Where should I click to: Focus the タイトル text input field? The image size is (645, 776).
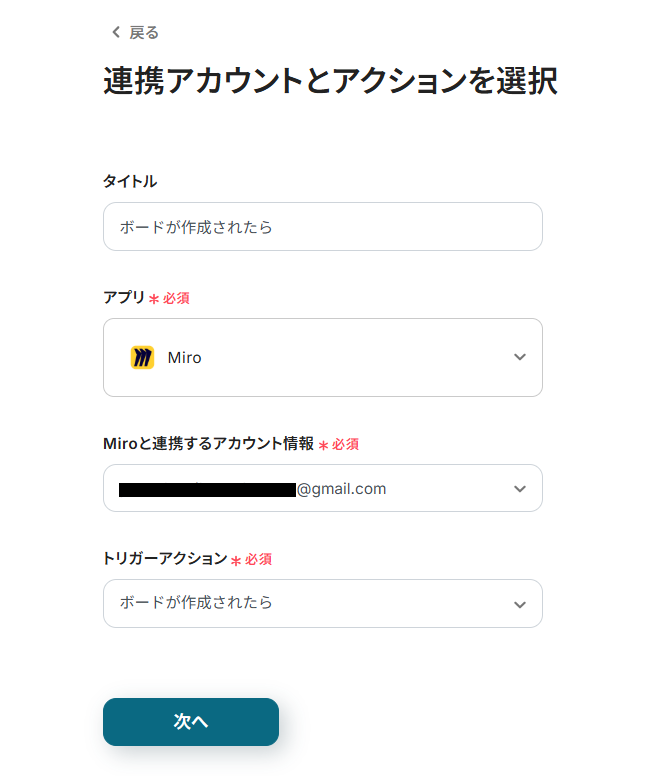pos(322,227)
